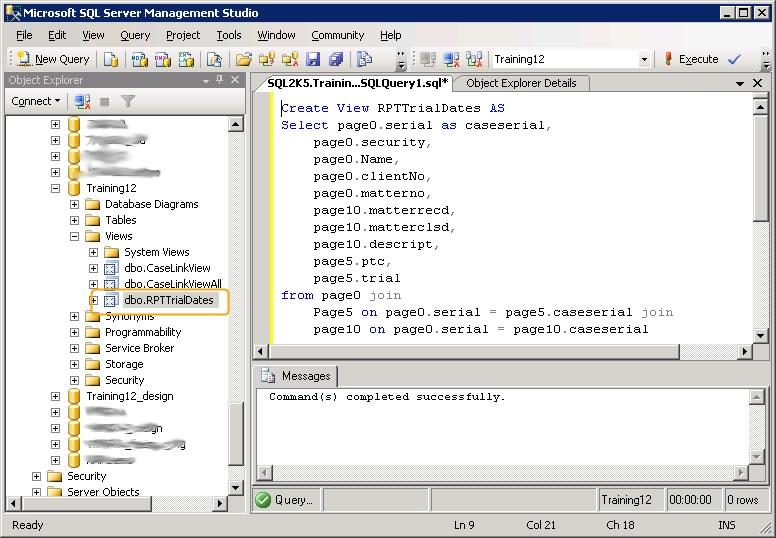Expand the dbo.CaseLinkView node

click(94, 268)
